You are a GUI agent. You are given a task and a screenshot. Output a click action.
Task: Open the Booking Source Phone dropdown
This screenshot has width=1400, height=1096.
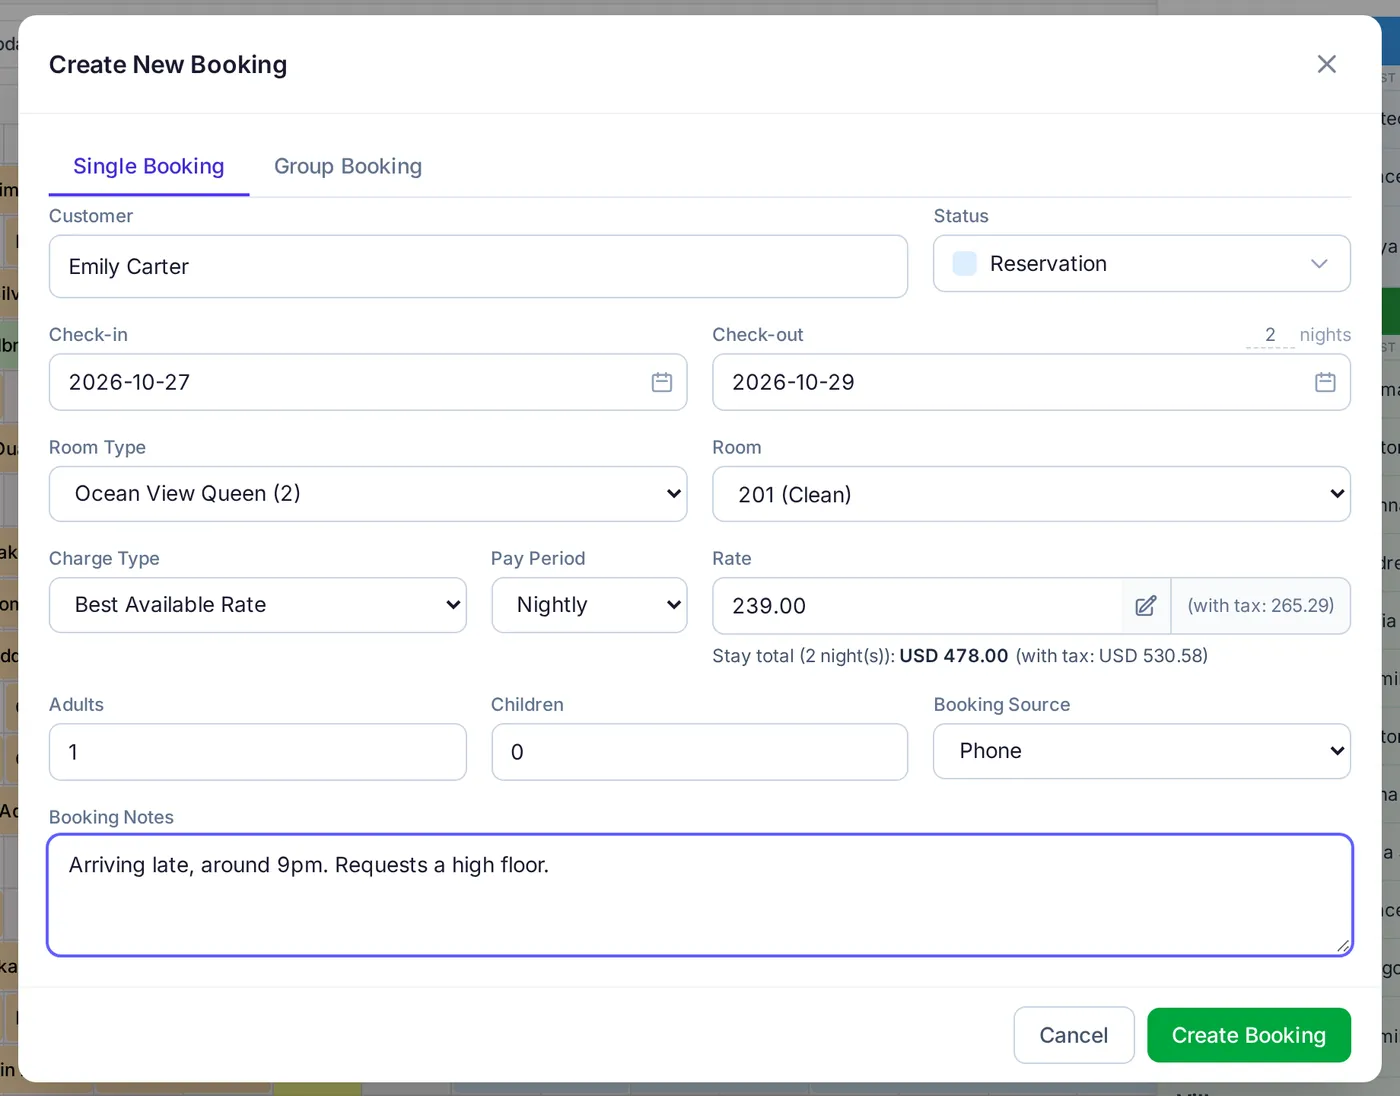click(x=1142, y=751)
